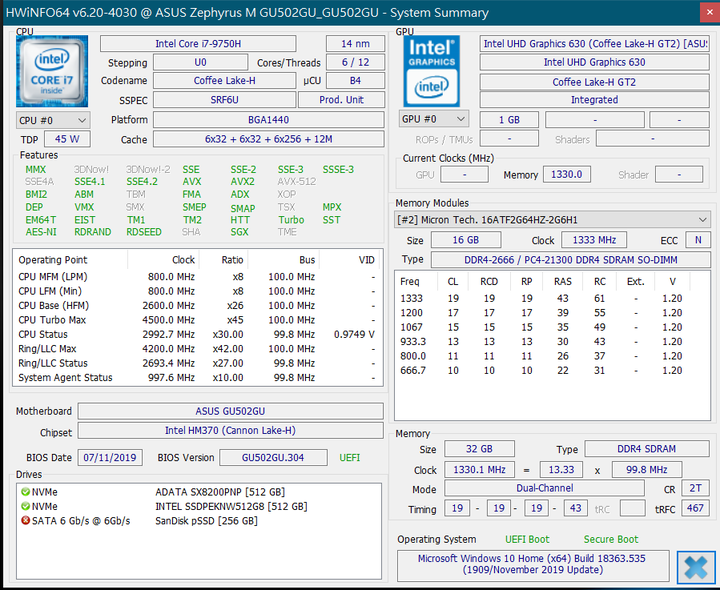Select the Ring/LLC Max row
Viewport: 720px width, 590px height.
(198, 349)
